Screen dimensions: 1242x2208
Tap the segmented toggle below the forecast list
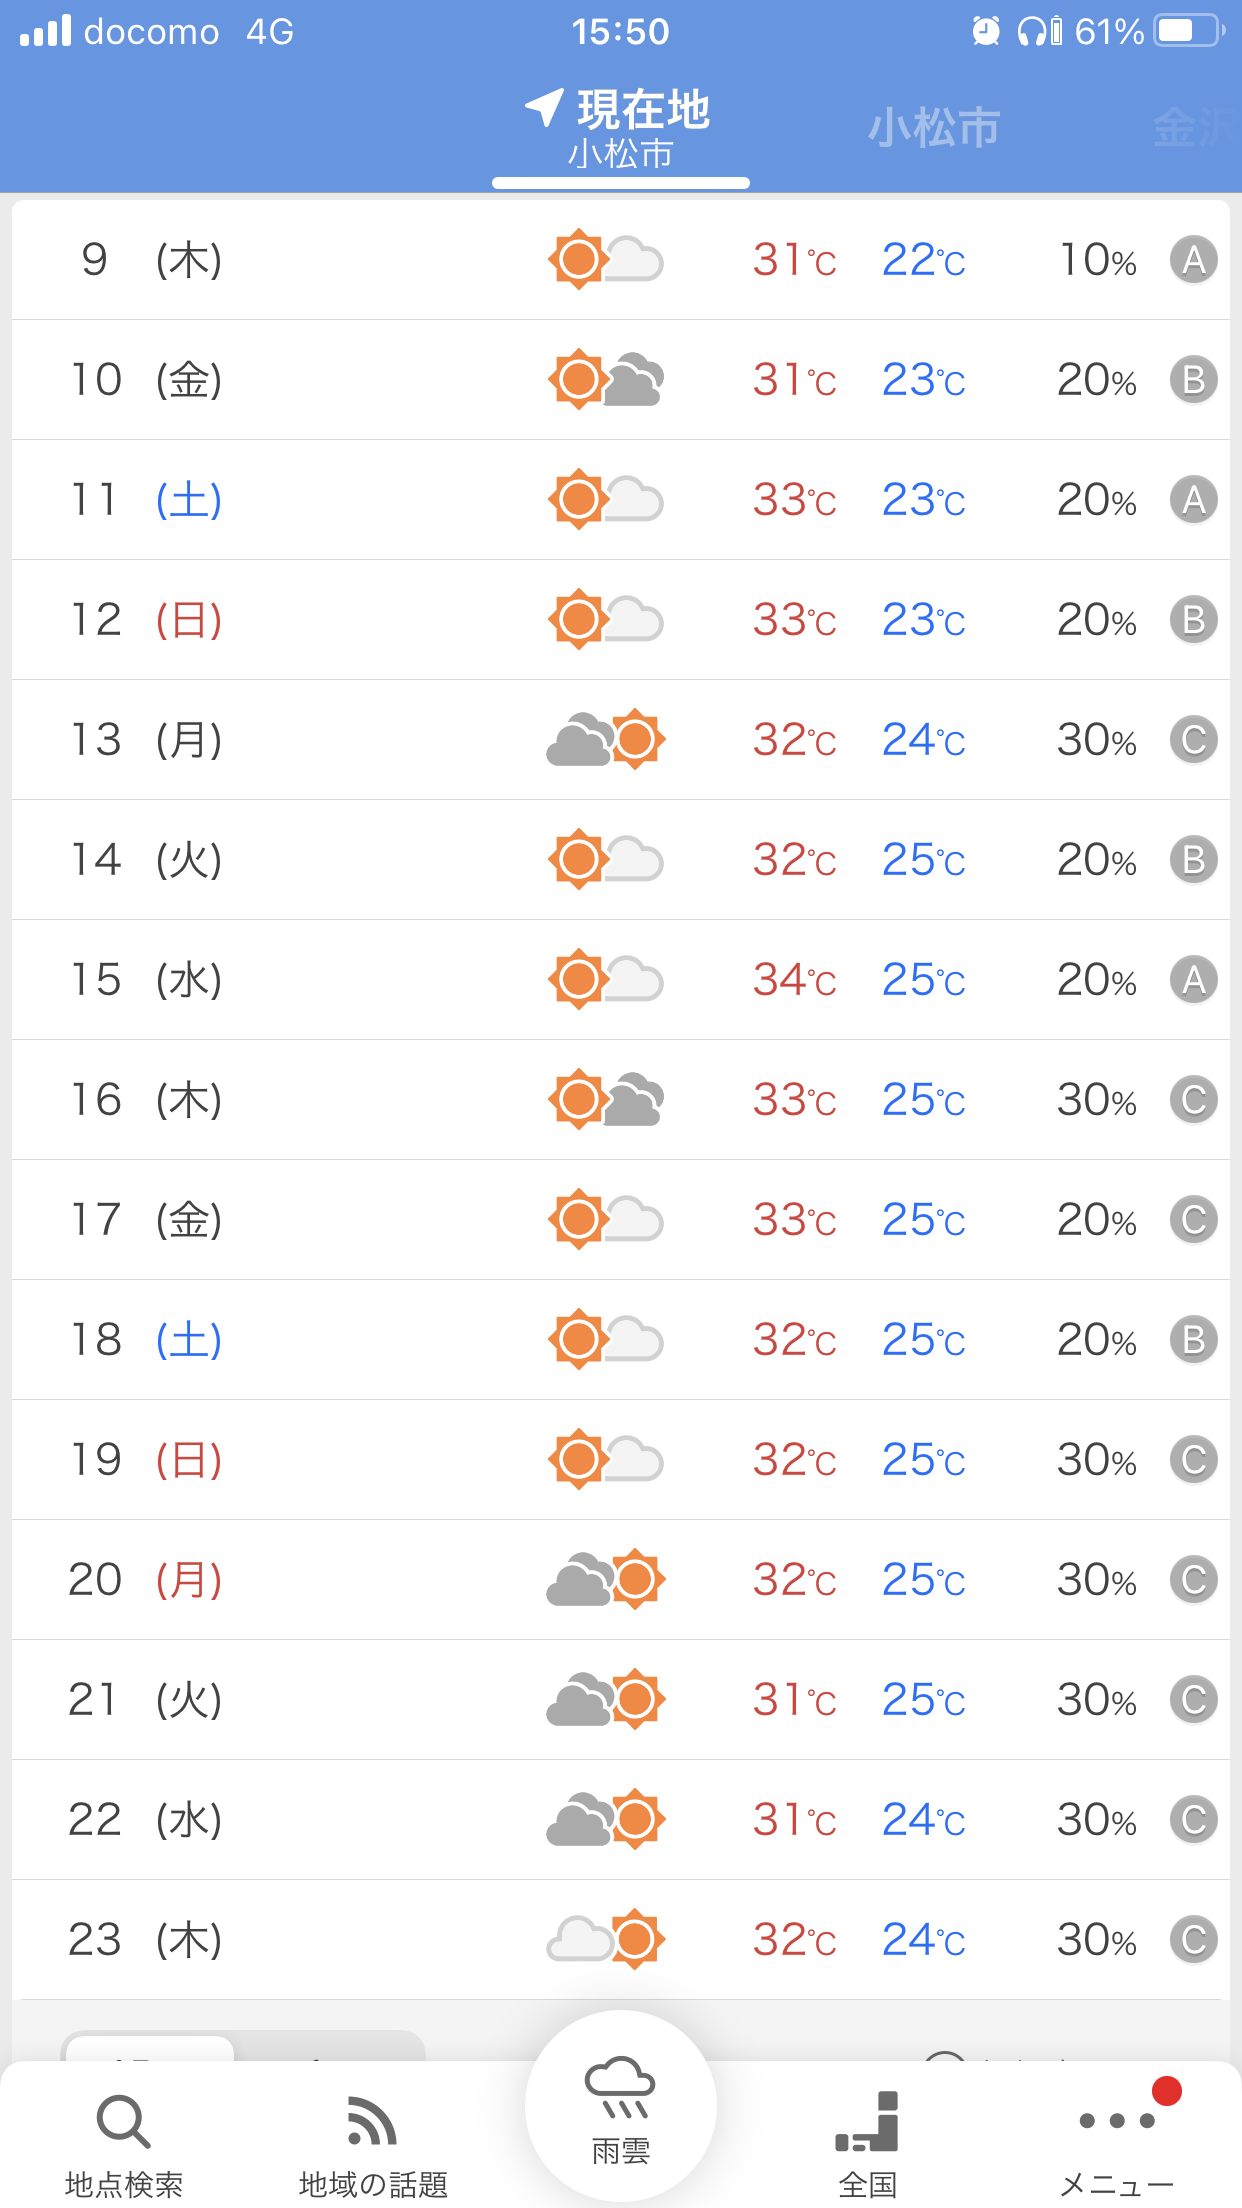(x=243, y=2046)
